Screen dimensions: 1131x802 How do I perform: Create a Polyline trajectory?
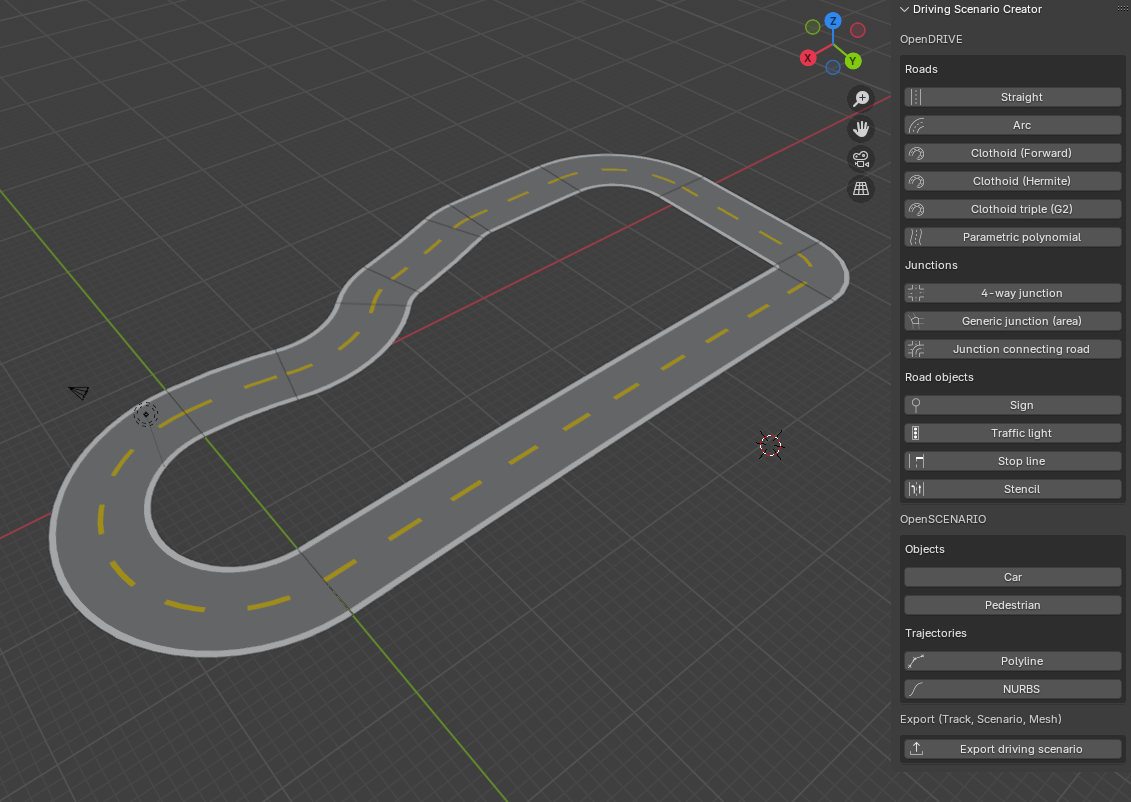point(1013,661)
